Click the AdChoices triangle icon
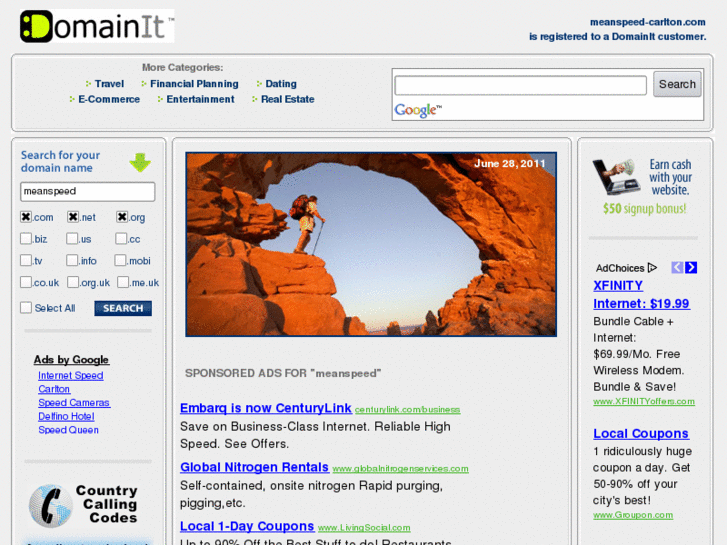Viewport: 727px width, 545px height. 652,268
